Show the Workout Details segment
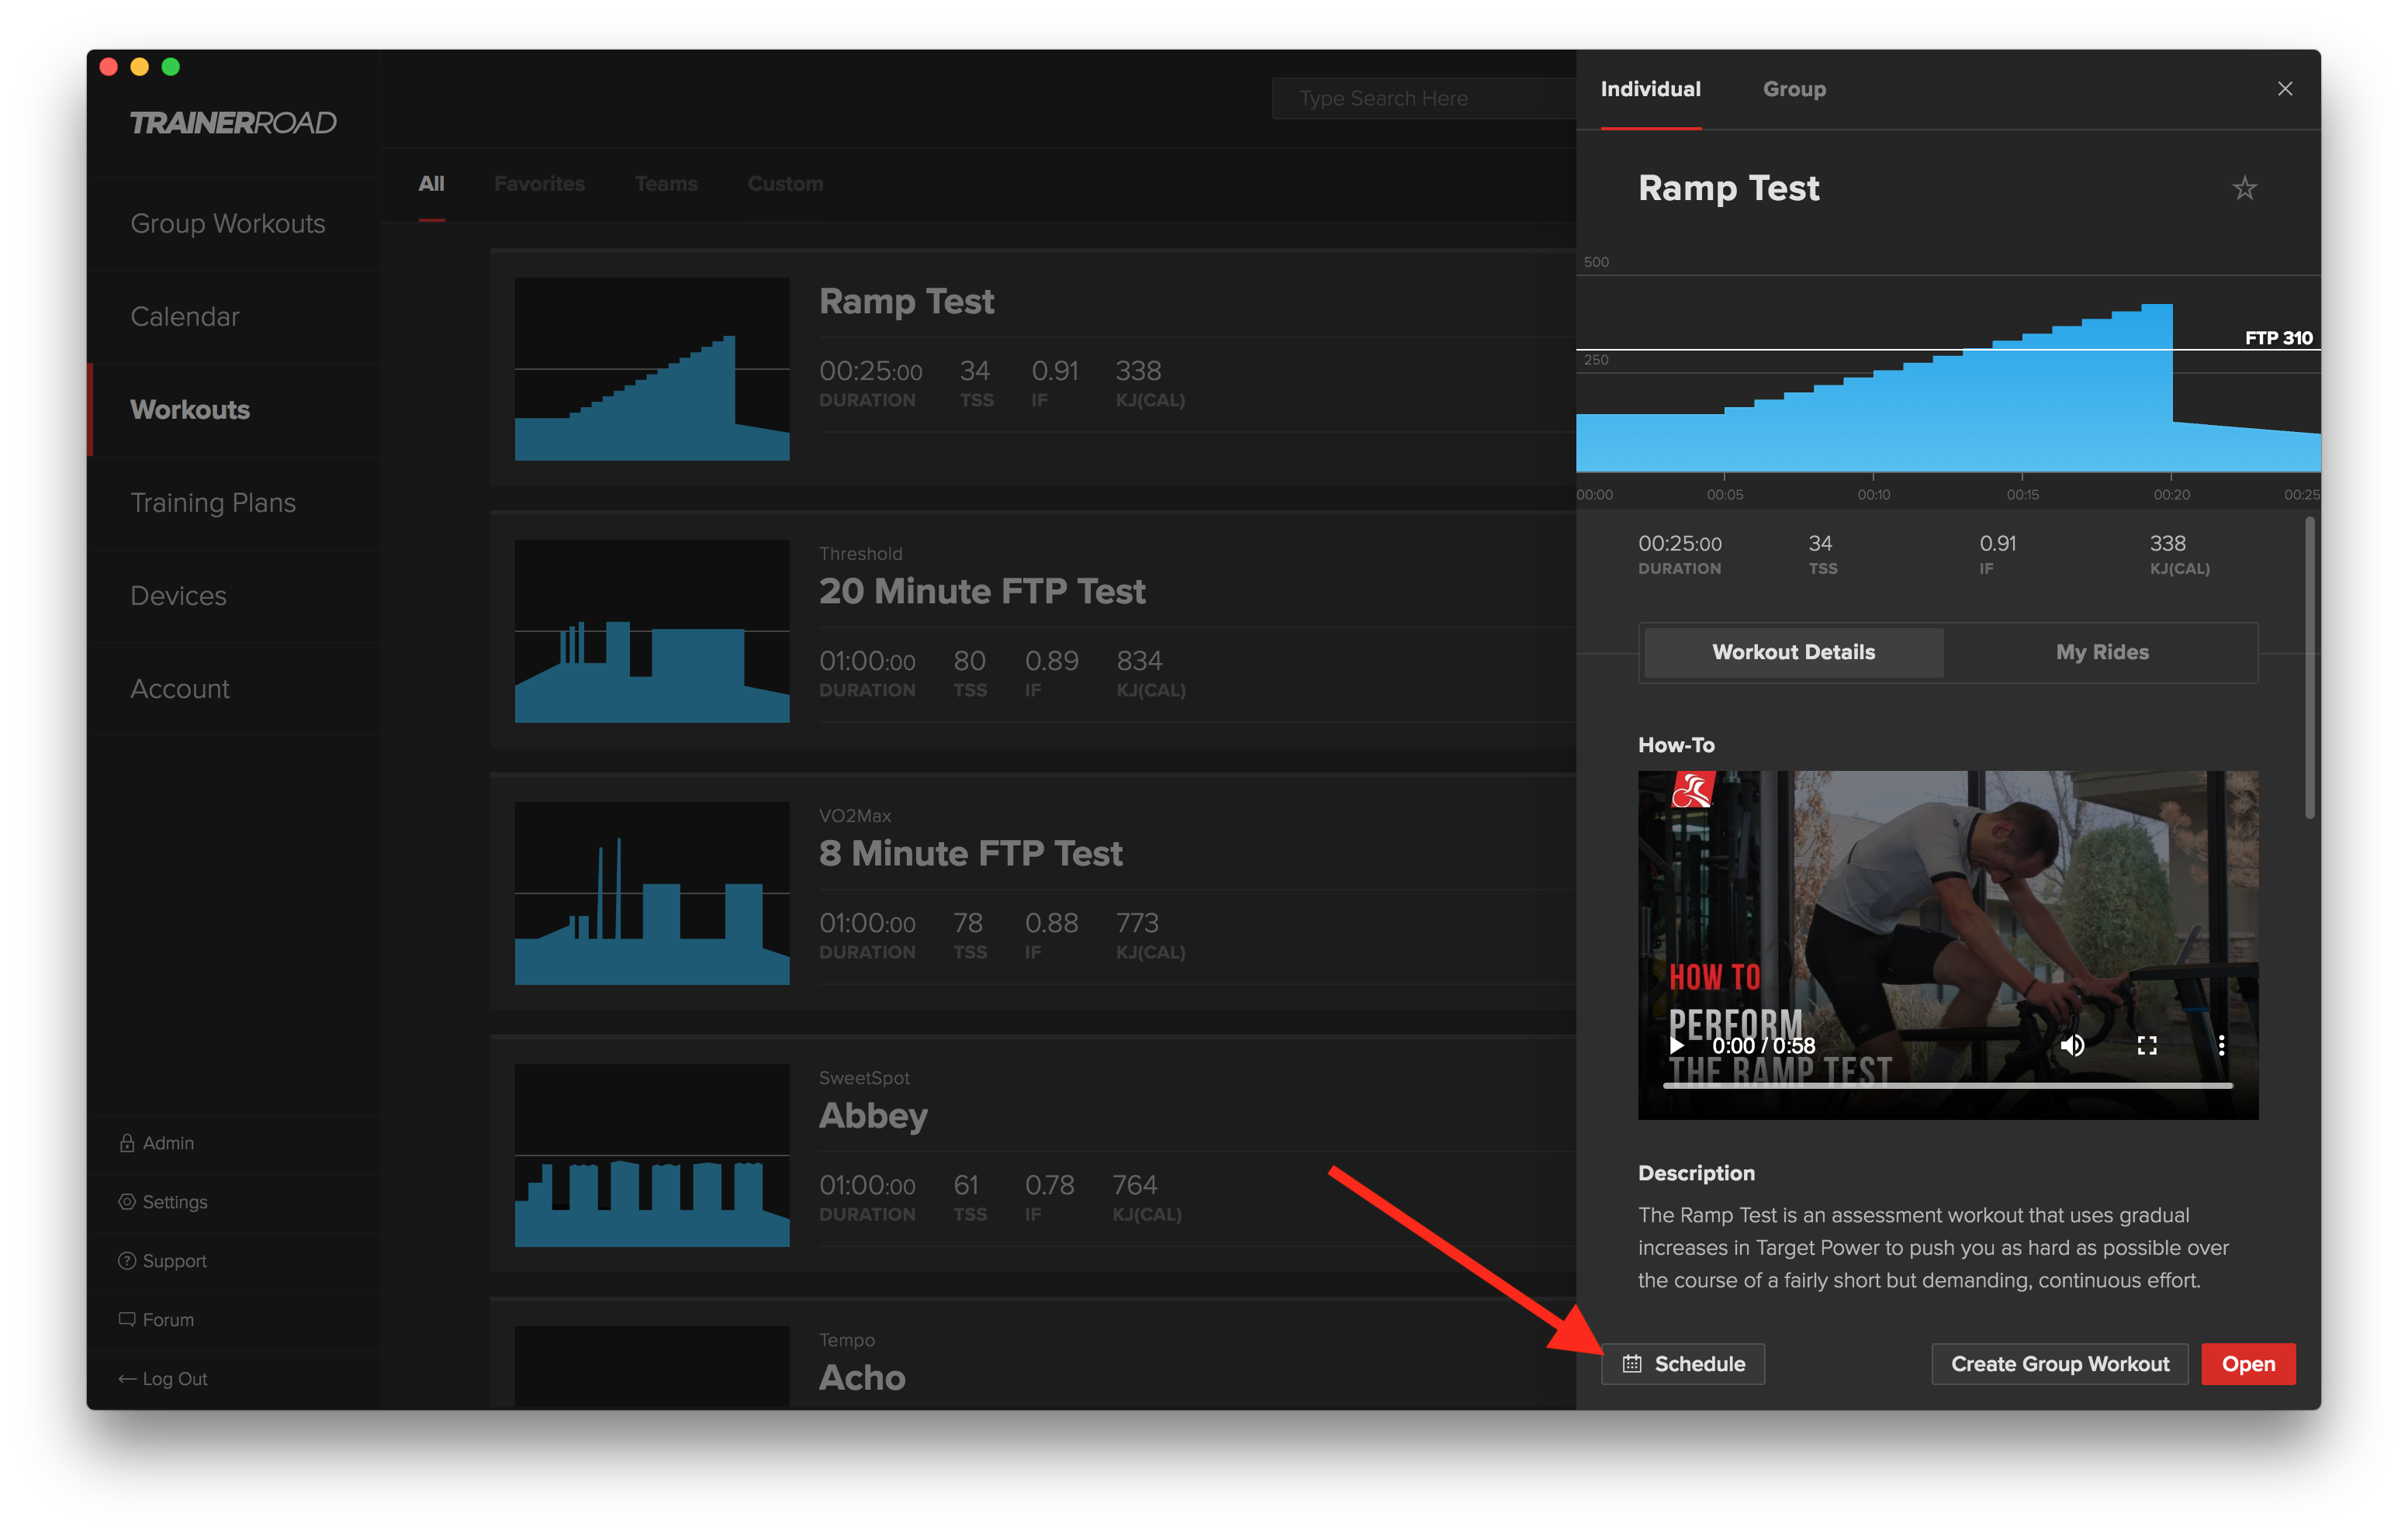The width and height of the screenshot is (2408, 1534). (x=1793, y=652)
